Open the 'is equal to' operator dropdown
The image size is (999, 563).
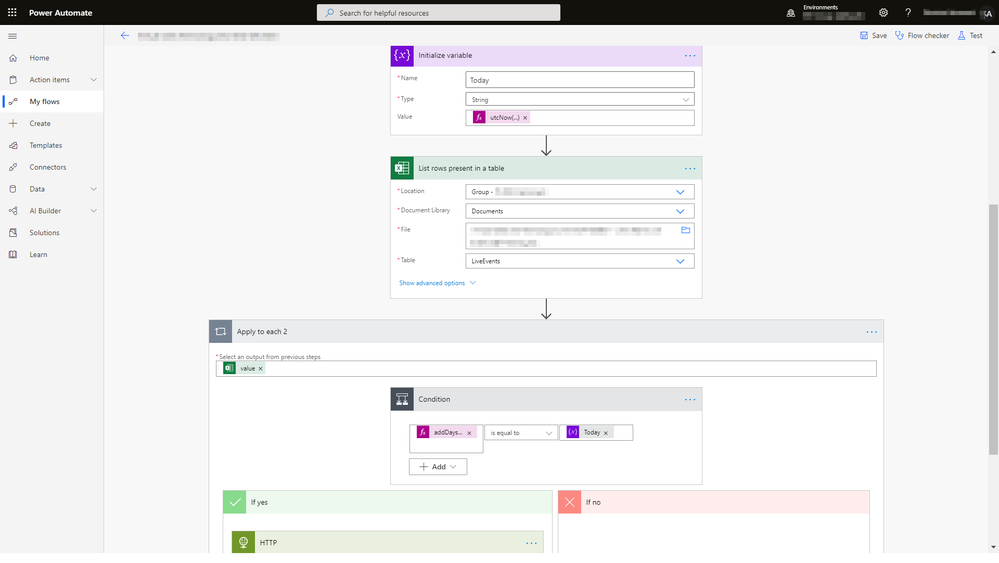click(x=521, y=433)
